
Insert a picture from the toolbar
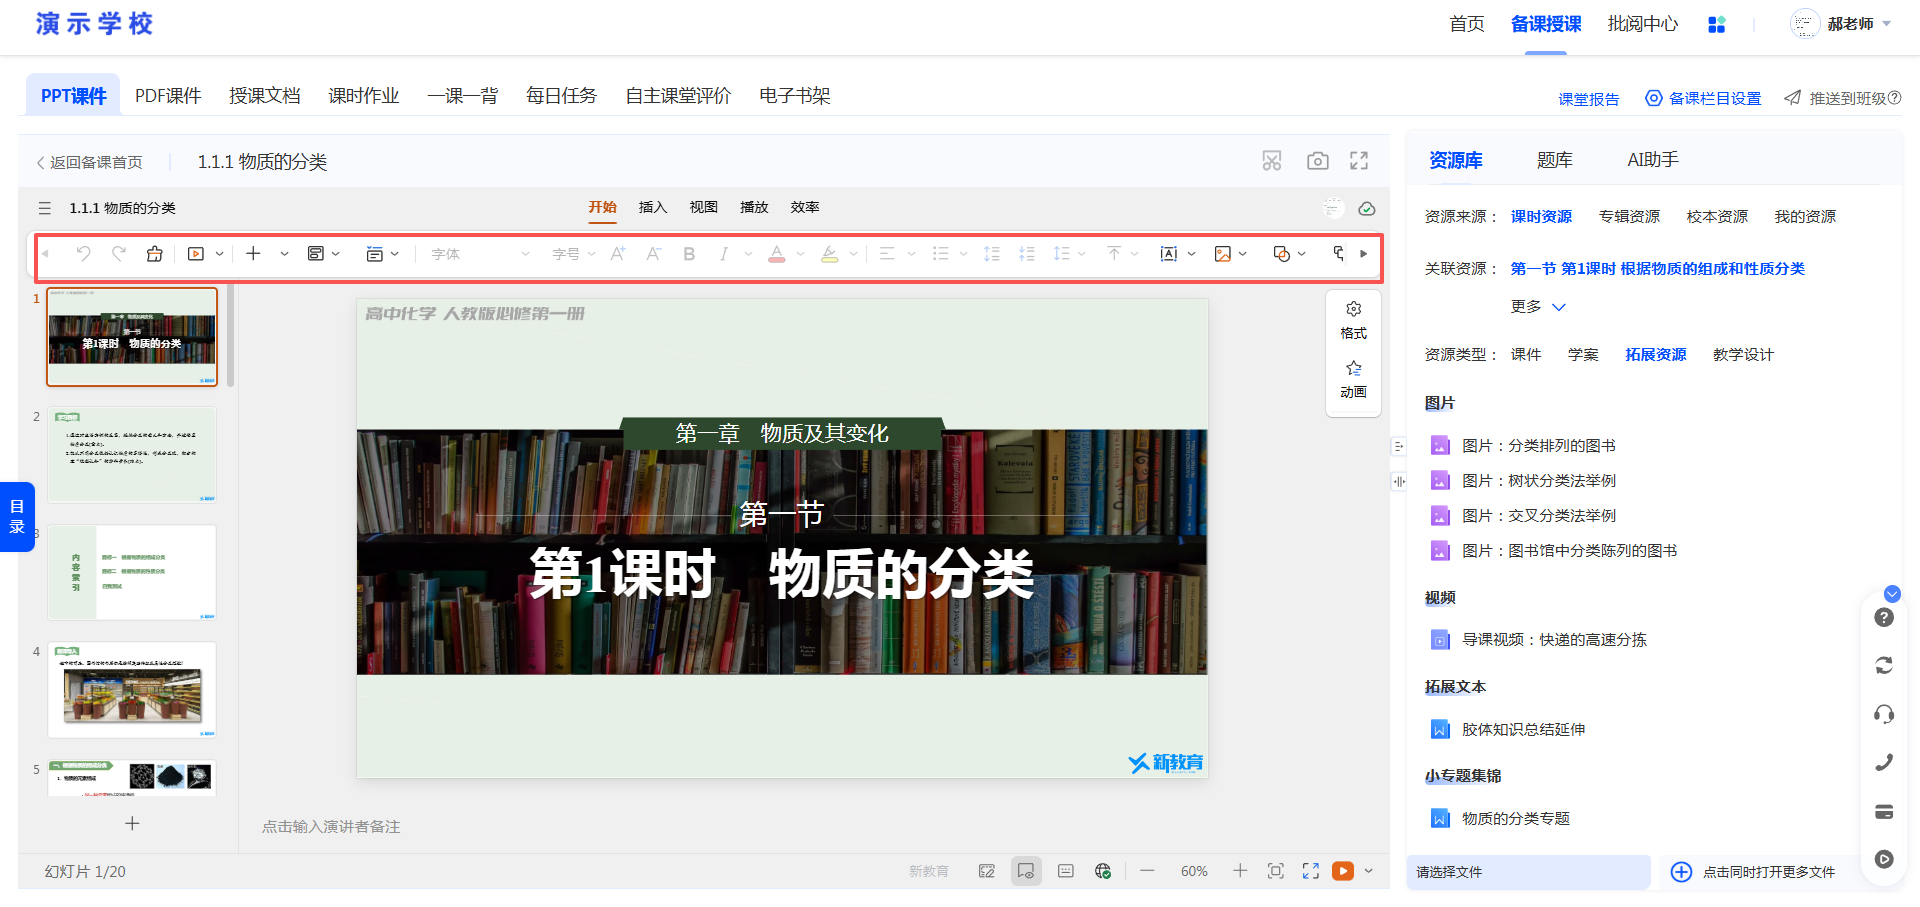click(x=1222, y=254)
